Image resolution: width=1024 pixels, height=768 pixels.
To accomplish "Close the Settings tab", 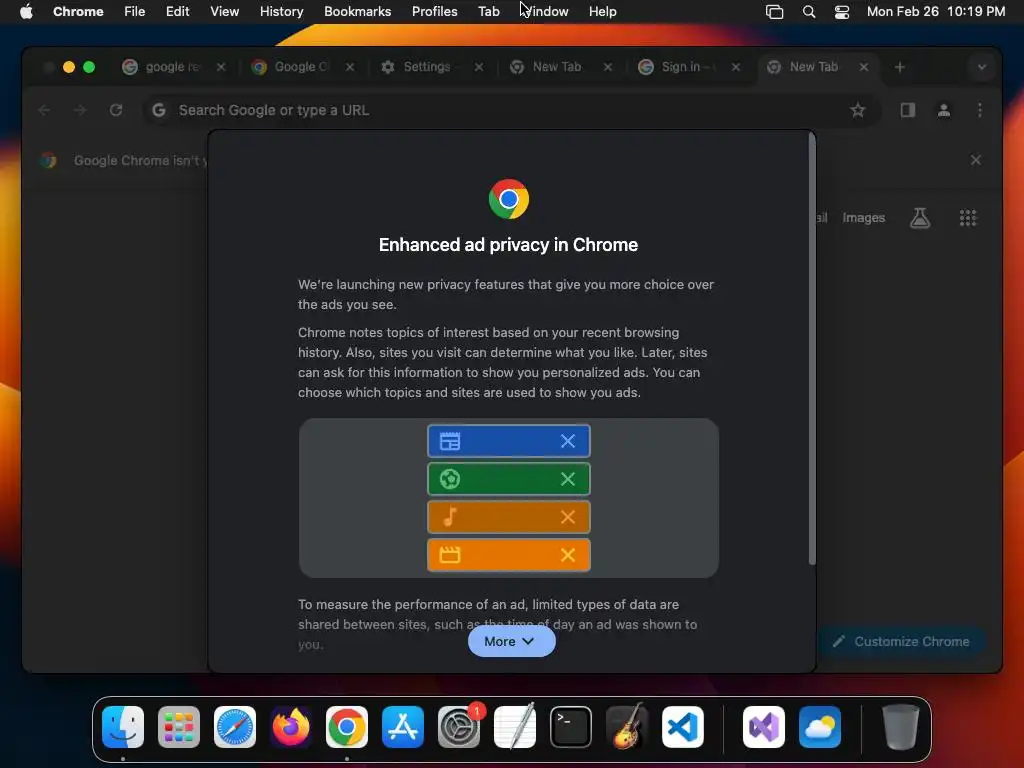I will pos(479,67).
